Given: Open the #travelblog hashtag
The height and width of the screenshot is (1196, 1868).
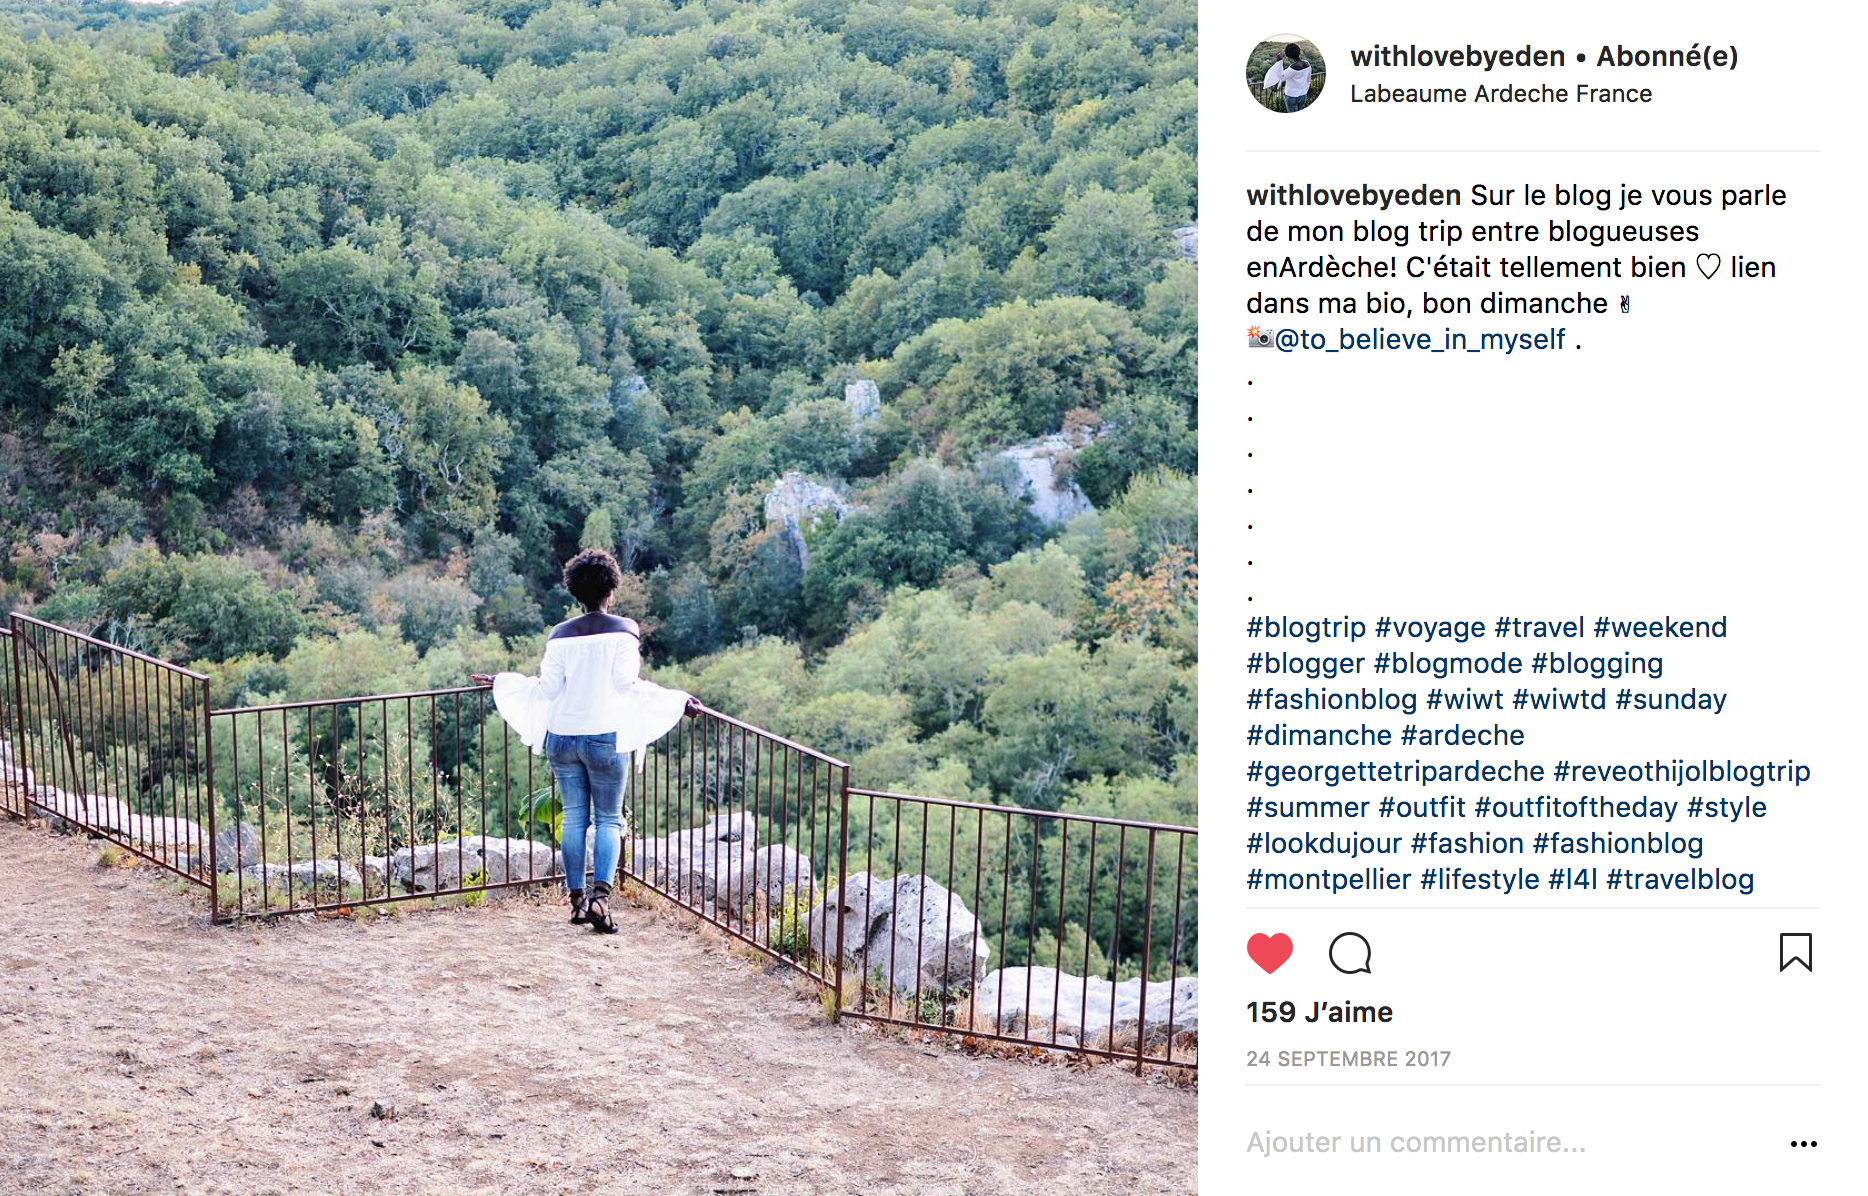Looking at the screenshot, I should [x=1680, y=880].
